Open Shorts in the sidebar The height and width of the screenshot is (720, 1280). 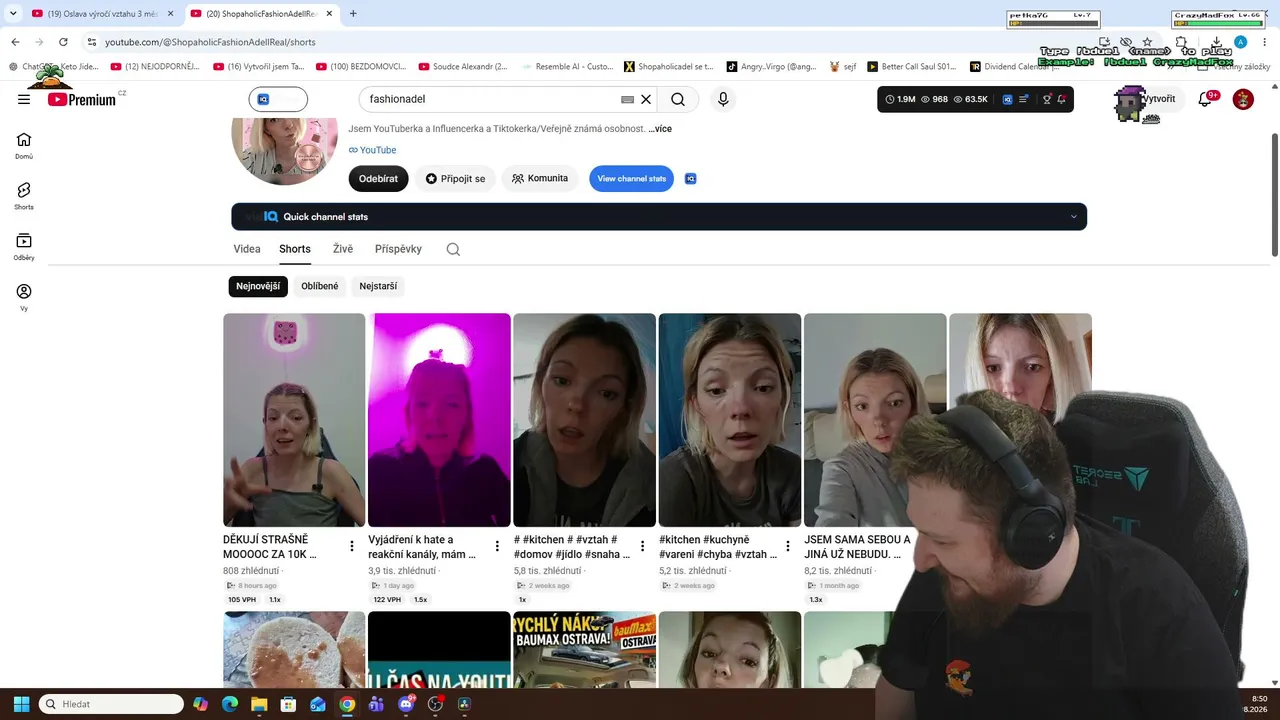tap(24, 196)
